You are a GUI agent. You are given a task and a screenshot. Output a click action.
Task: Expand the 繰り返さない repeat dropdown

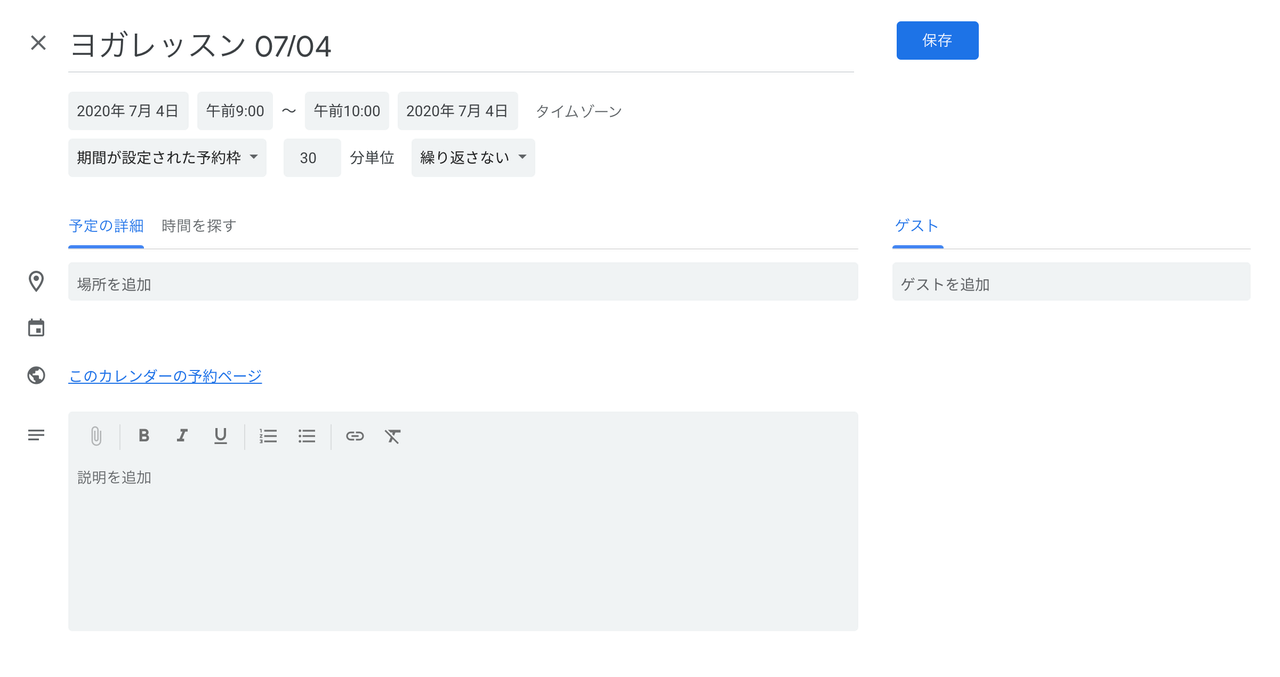click(x=473, y=158)
